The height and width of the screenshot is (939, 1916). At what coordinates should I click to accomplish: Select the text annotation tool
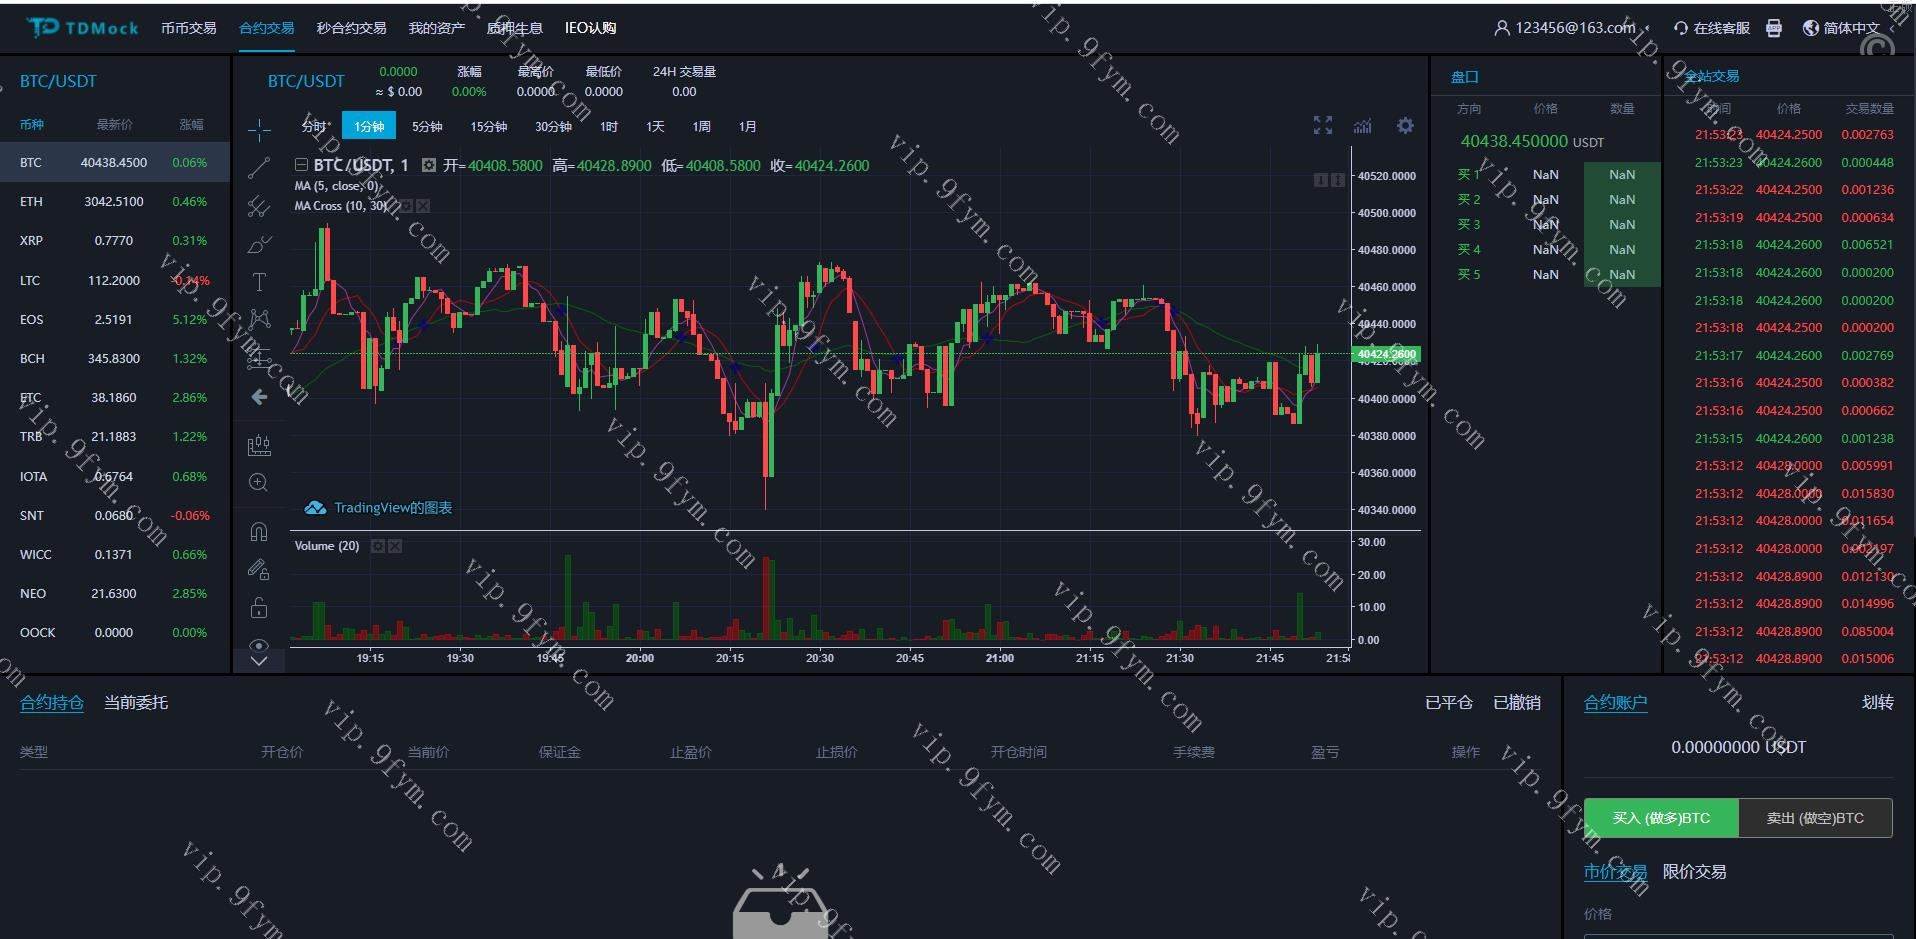[259, 282]
